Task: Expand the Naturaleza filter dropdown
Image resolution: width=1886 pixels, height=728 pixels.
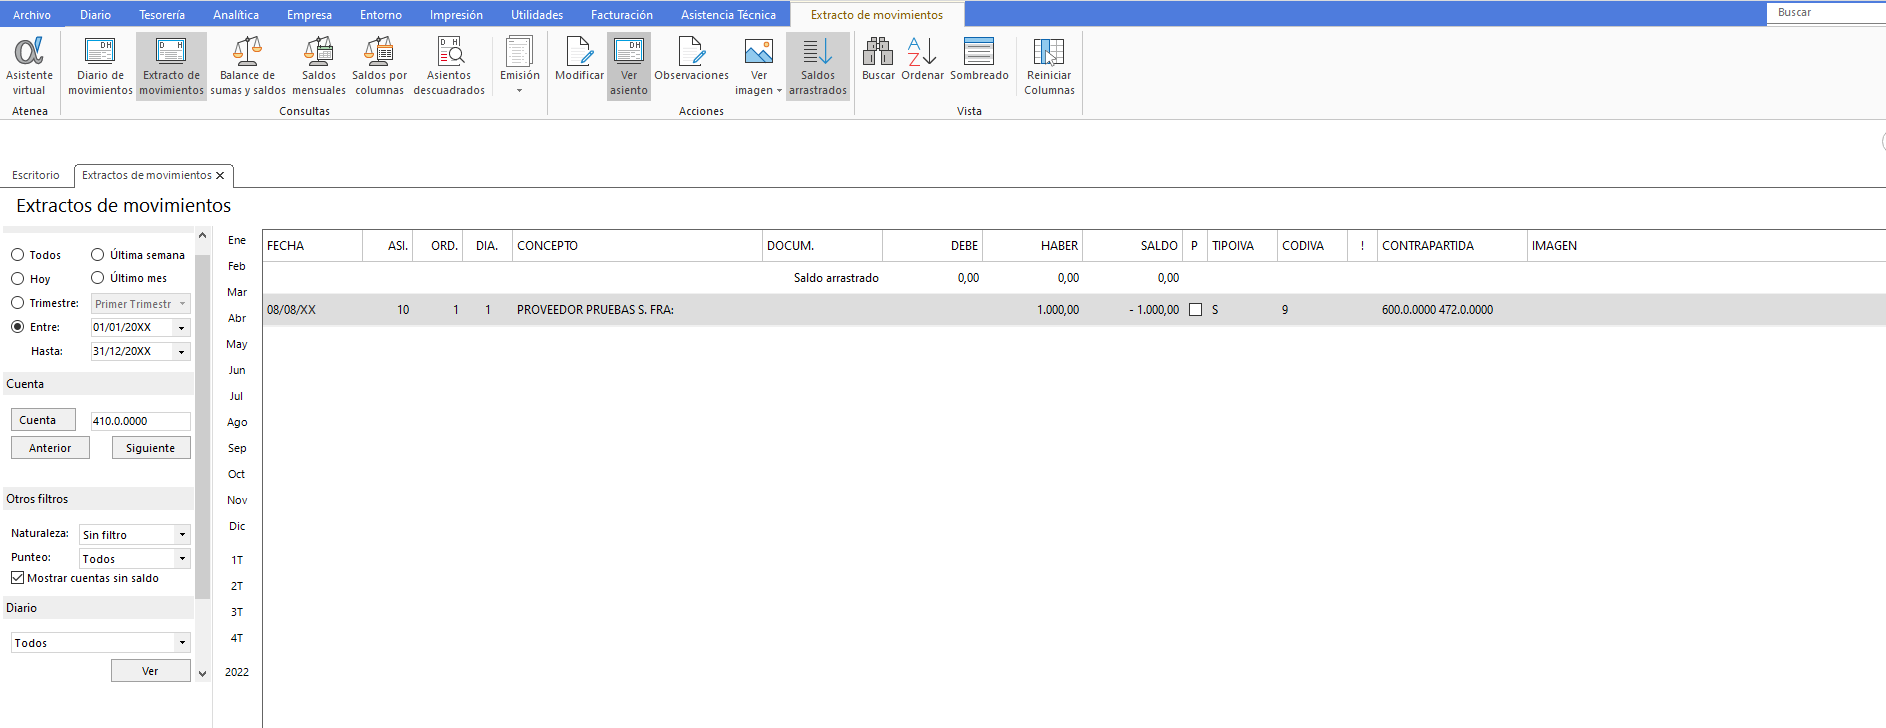Action: tap(182, 535)
